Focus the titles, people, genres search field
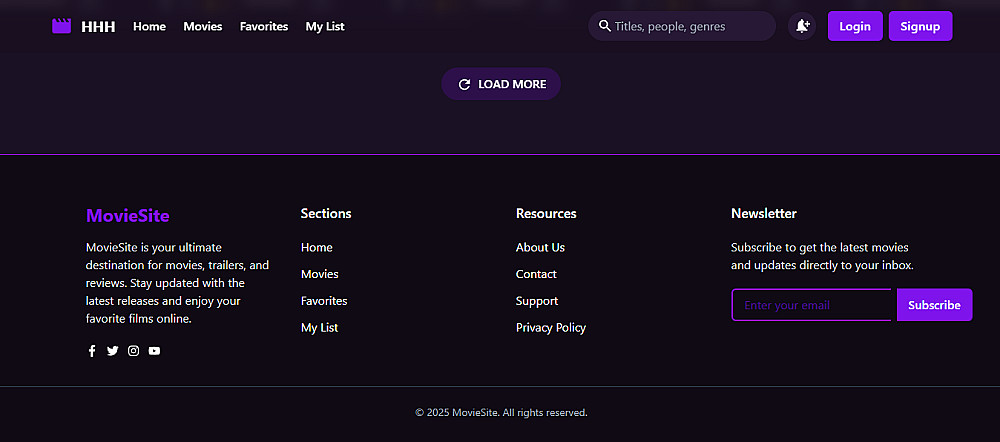The image size is (1000, 442). tap(690, 26)
